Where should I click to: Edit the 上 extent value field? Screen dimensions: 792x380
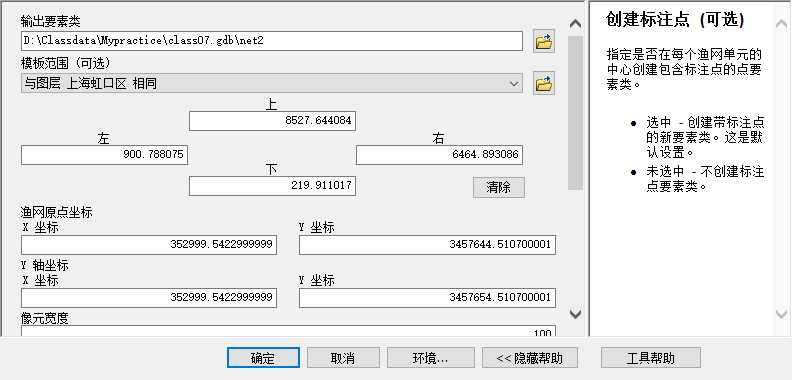[272, 121]
